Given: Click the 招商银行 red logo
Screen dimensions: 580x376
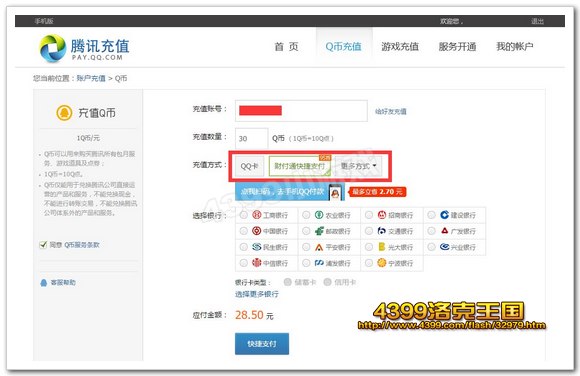Looking at the screenshot, I should [x=382, y=215].
